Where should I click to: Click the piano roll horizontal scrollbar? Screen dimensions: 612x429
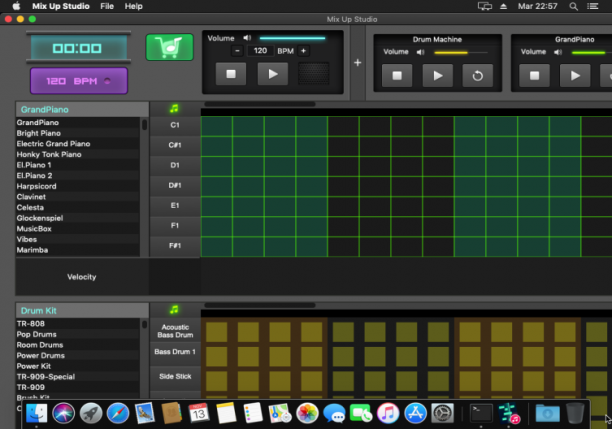[x=260, y=104]
